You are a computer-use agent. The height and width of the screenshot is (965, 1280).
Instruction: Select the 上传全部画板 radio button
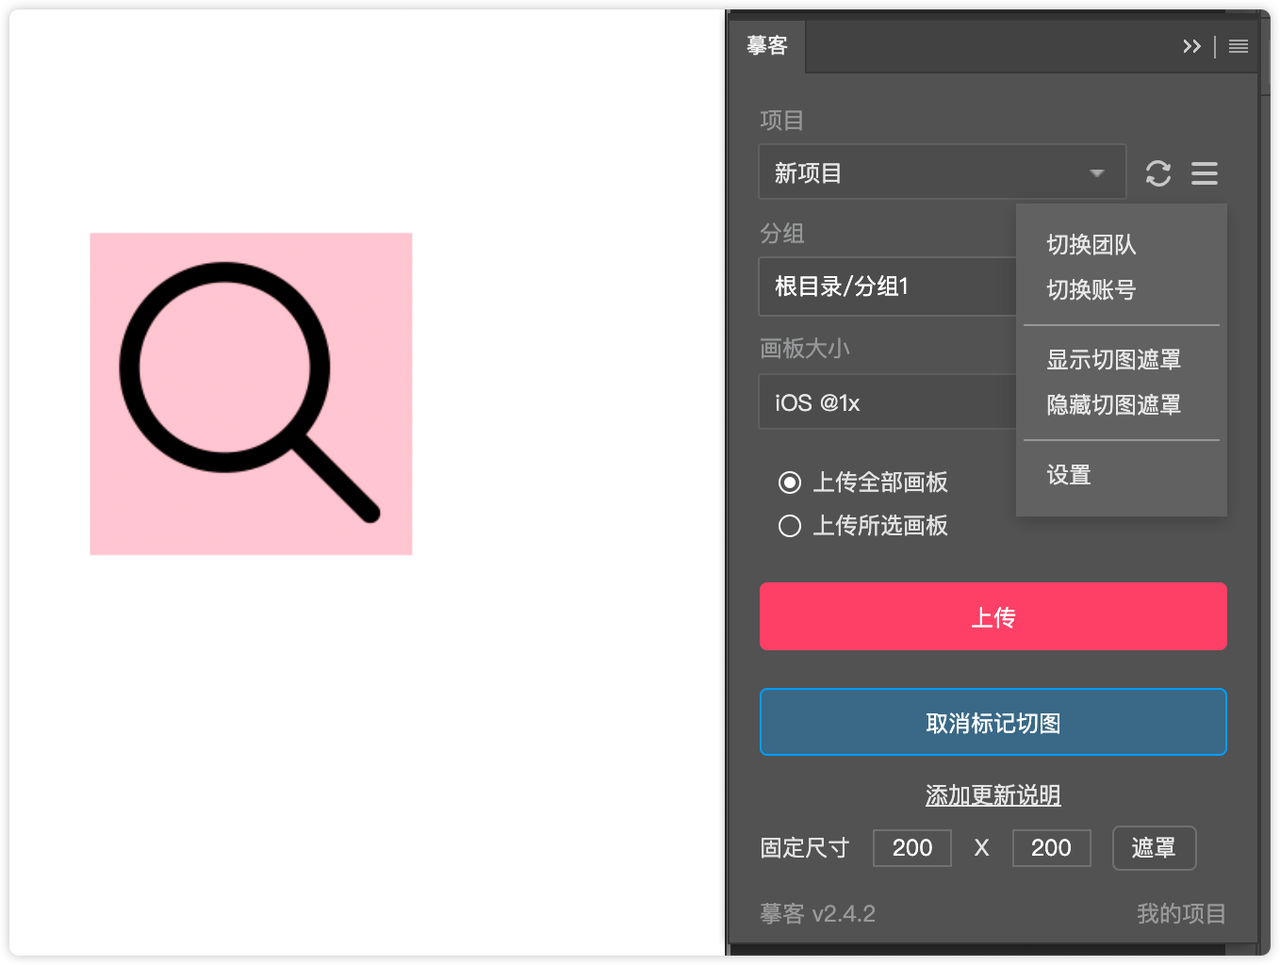pyautogui.click(x=789, y=482)
